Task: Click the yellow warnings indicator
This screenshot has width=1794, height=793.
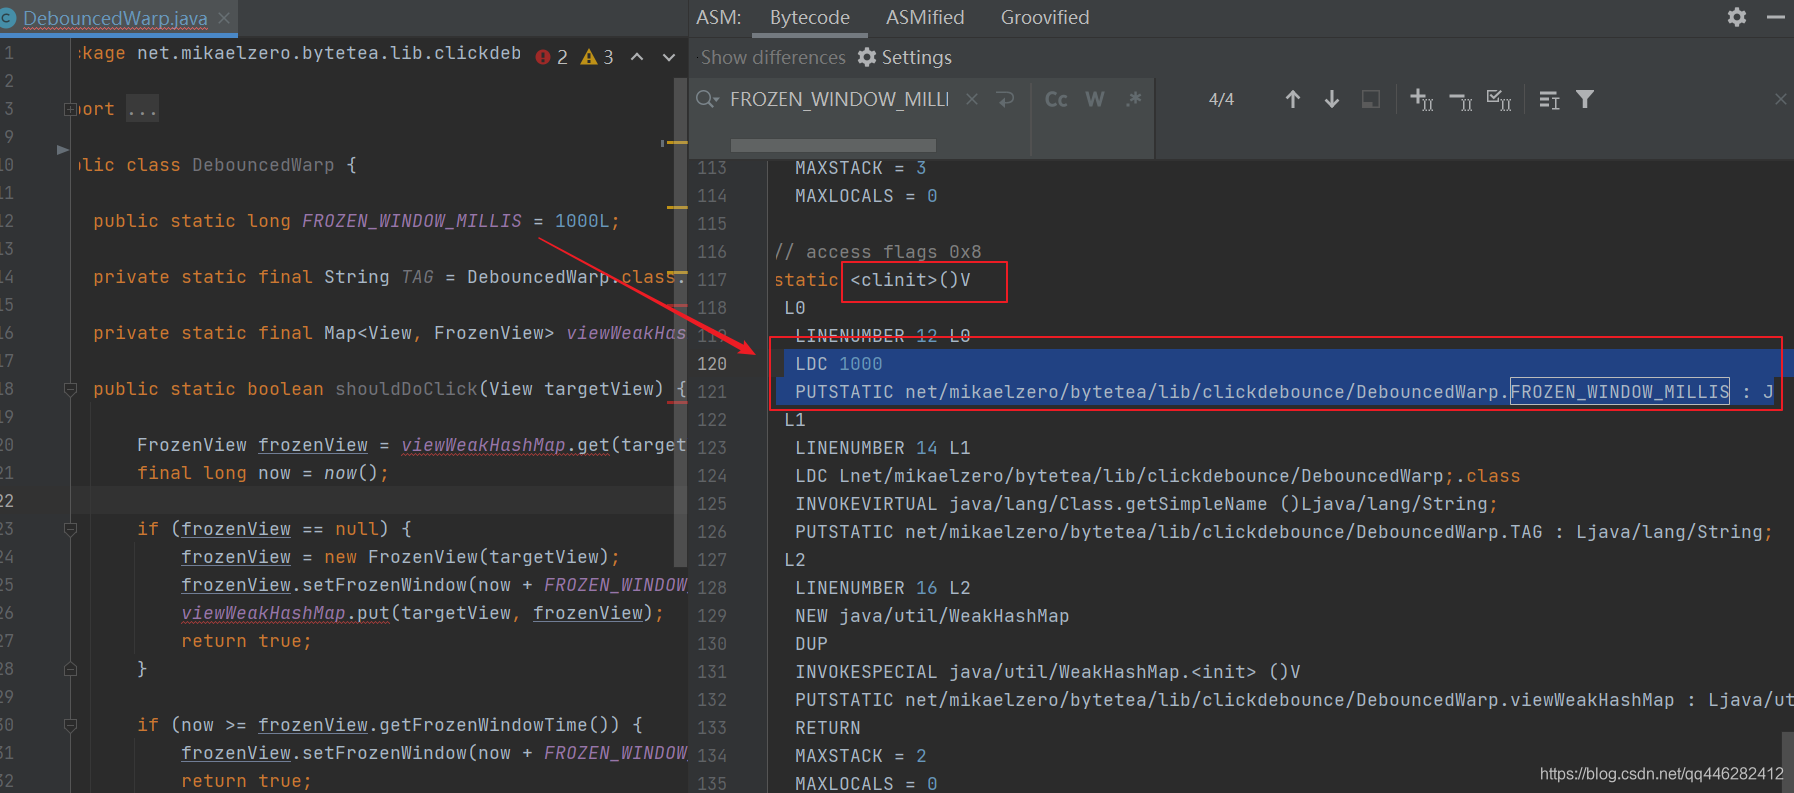Action: point(598,57)
